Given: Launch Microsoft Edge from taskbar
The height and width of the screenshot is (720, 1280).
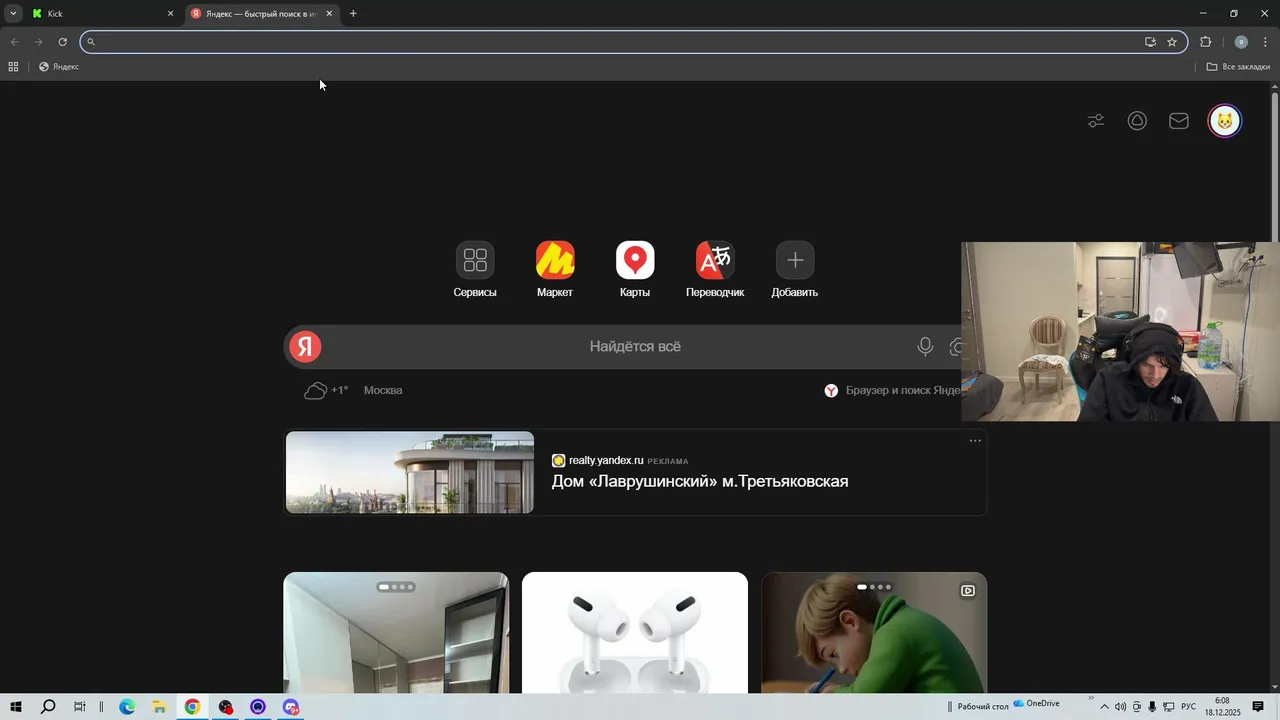Looking at the screenshot, I should tap(127, 707).
